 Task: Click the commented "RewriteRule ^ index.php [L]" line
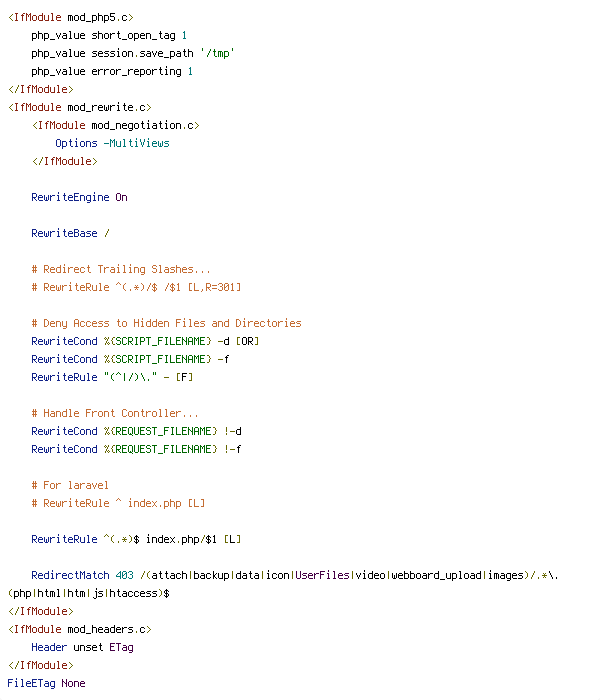[118, 503]
